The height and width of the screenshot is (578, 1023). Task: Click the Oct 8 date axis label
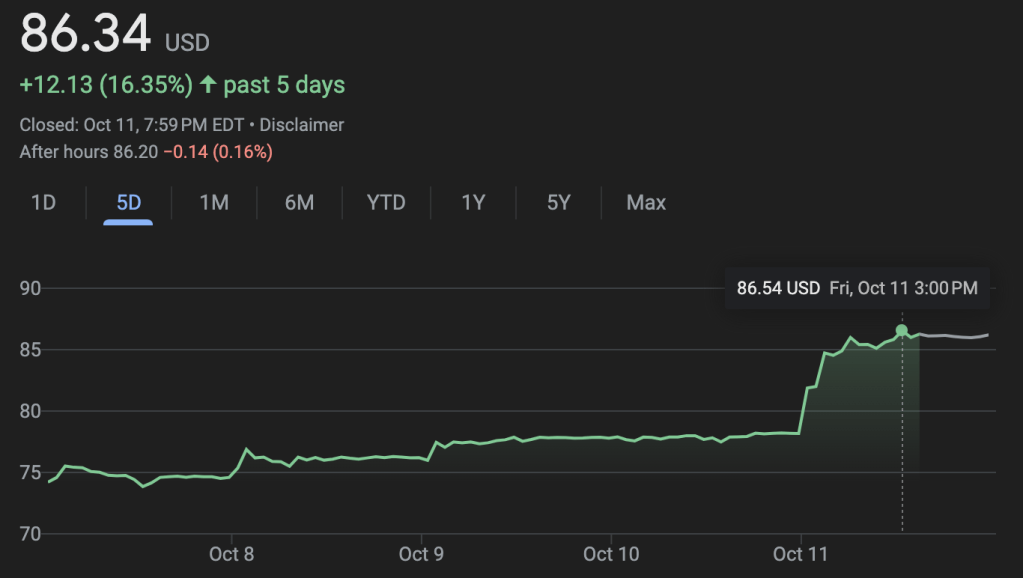(x=231, y=554)
